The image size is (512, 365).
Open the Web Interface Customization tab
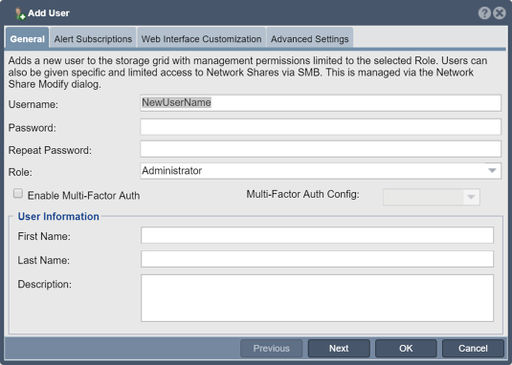pos(201,38)
